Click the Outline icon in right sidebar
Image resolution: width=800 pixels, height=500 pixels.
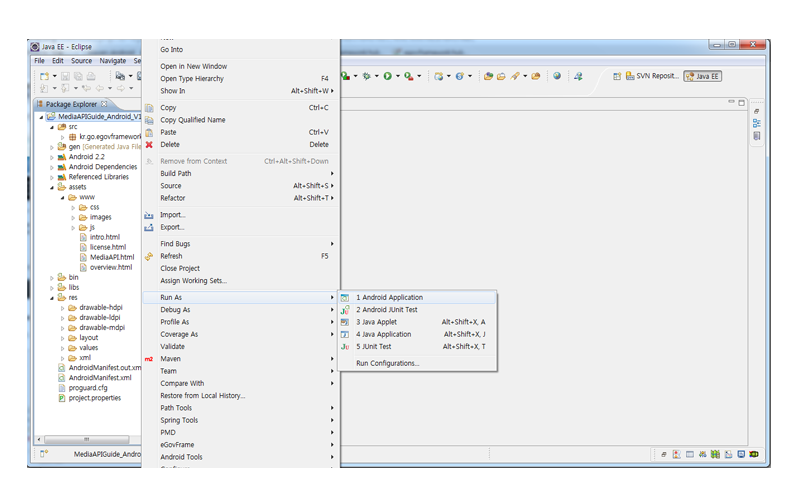757,123
